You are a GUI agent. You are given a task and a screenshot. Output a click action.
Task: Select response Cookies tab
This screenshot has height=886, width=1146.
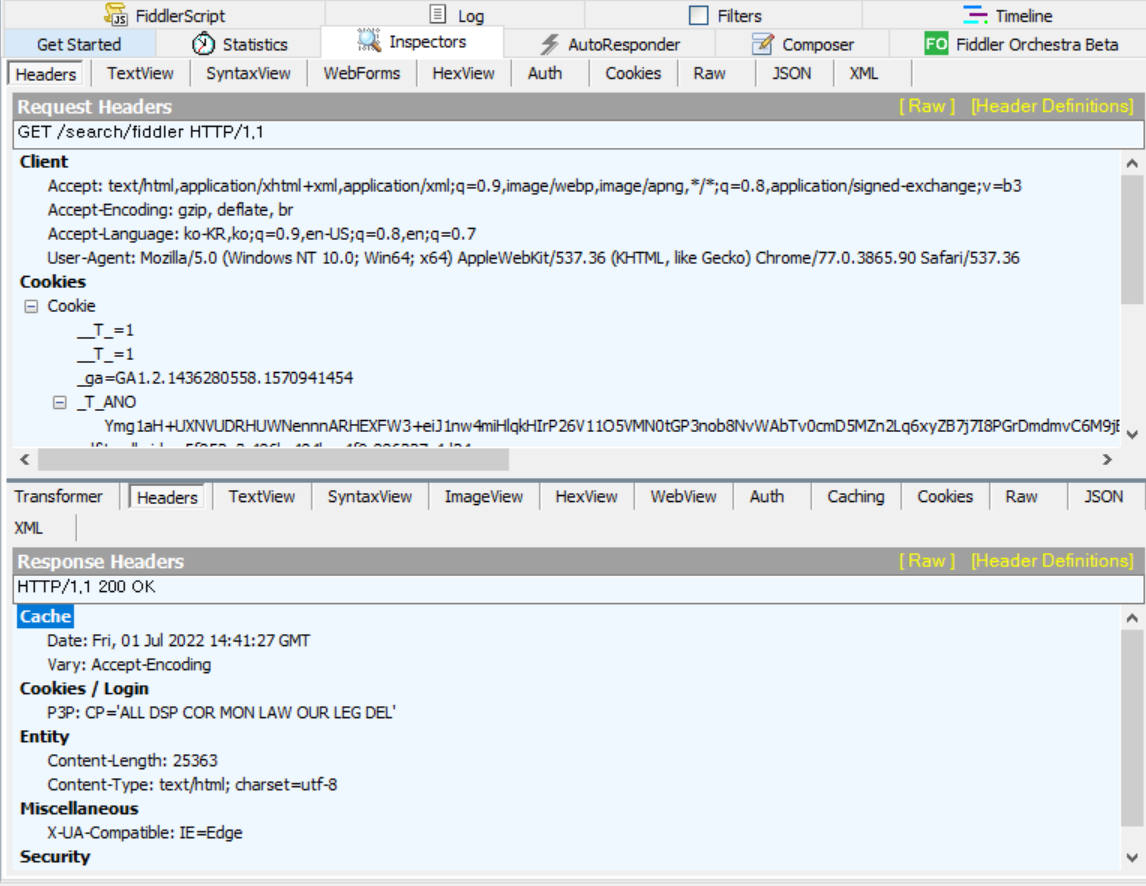pyautogui.click(x=945, y=497)
